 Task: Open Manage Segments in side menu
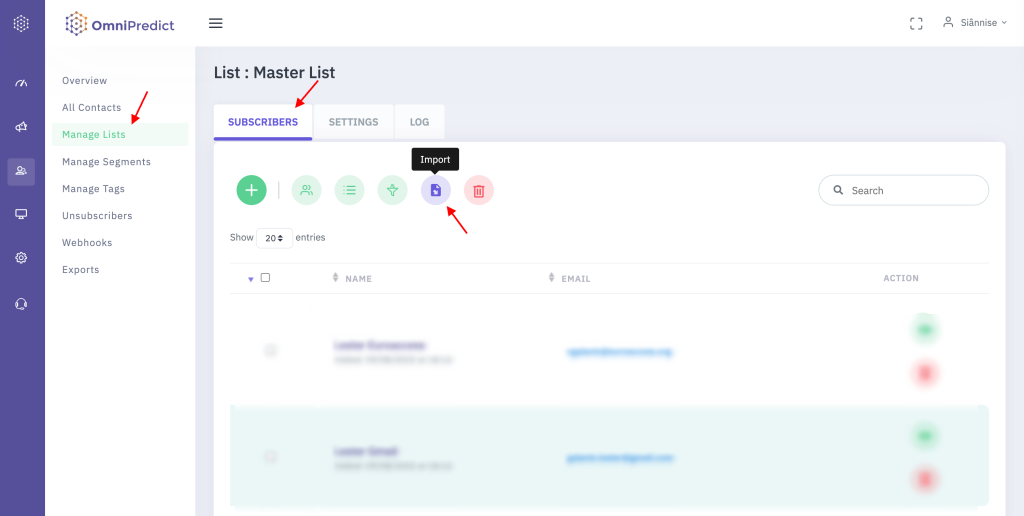(106, 162)
